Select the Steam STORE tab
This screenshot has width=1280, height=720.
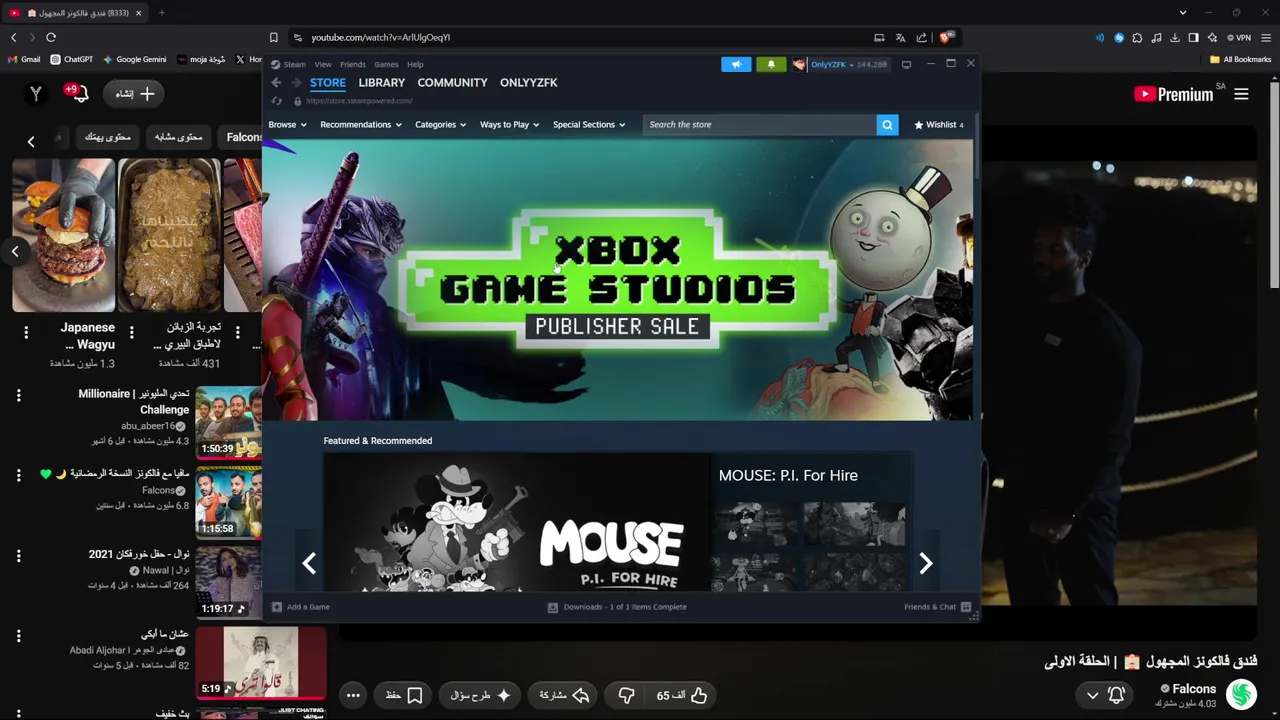tap(328, 83)
